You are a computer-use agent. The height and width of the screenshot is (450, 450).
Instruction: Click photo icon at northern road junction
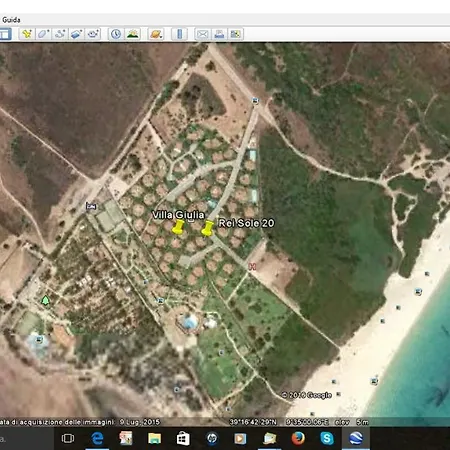coord(255,100)
